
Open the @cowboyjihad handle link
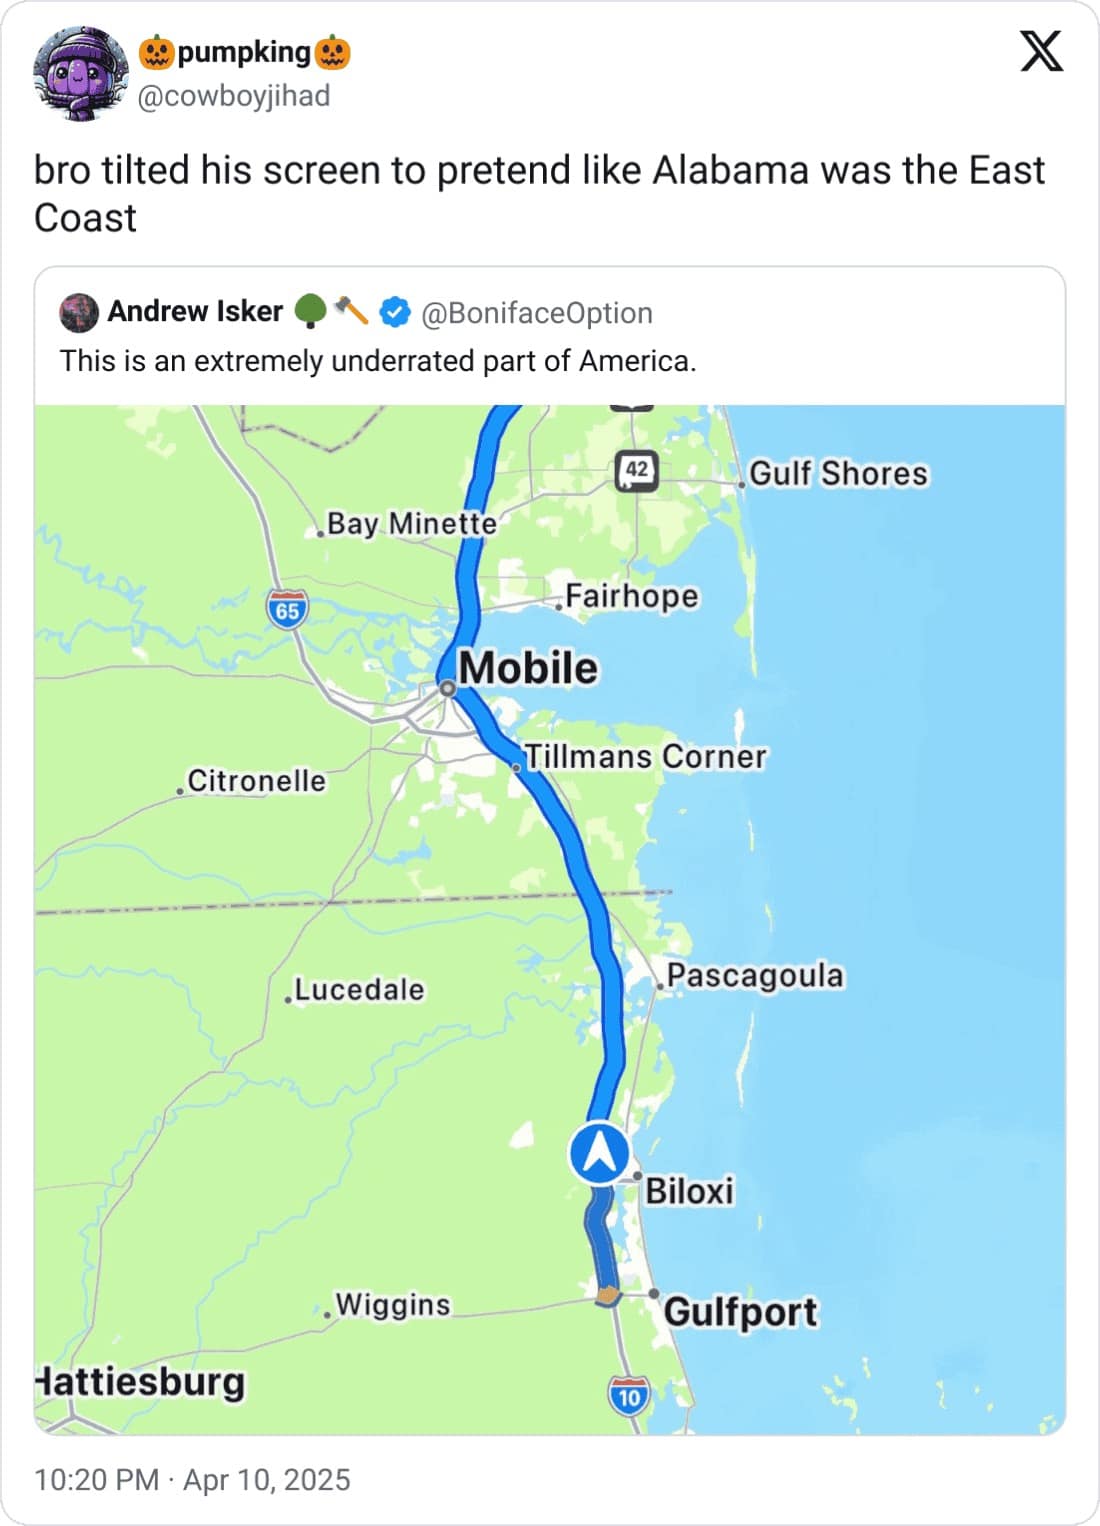coord(233,96)
